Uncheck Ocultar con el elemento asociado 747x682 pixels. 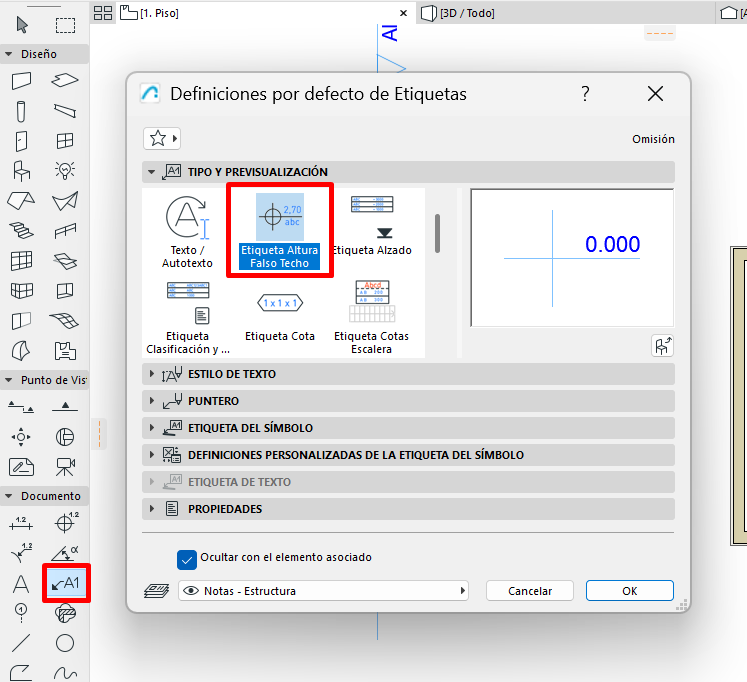(187, 559)
